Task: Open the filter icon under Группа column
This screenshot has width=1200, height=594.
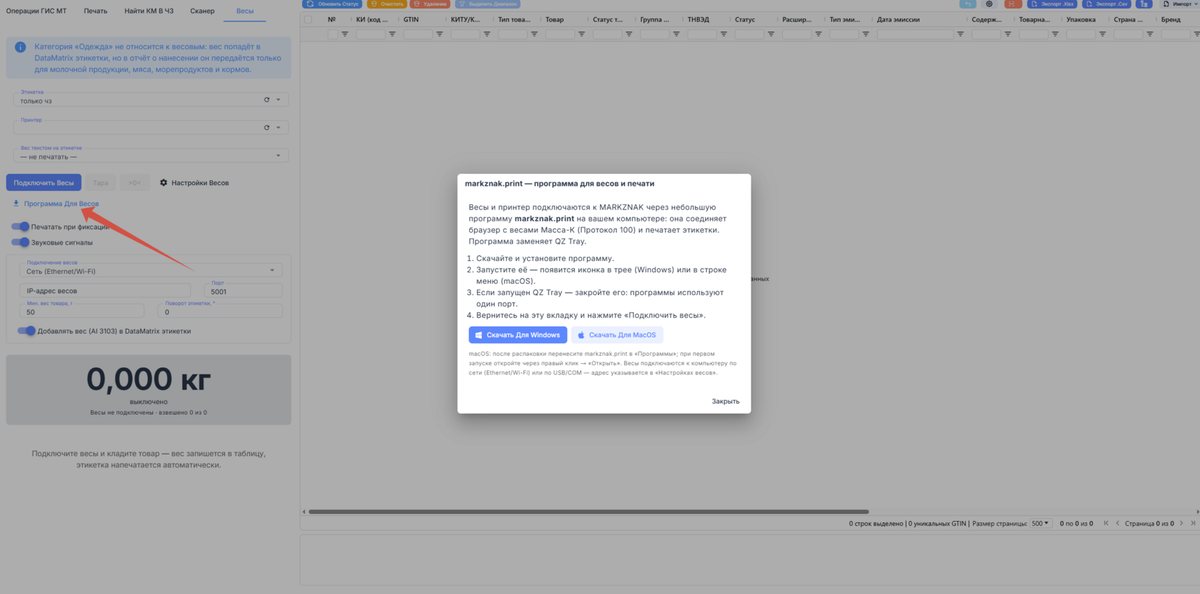Action: pyautogui.click(x=676, y=34)
